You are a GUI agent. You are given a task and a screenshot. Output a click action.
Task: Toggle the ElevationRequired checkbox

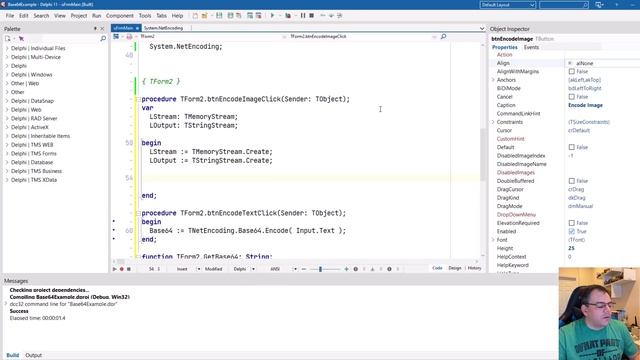[x=571, y=223]
